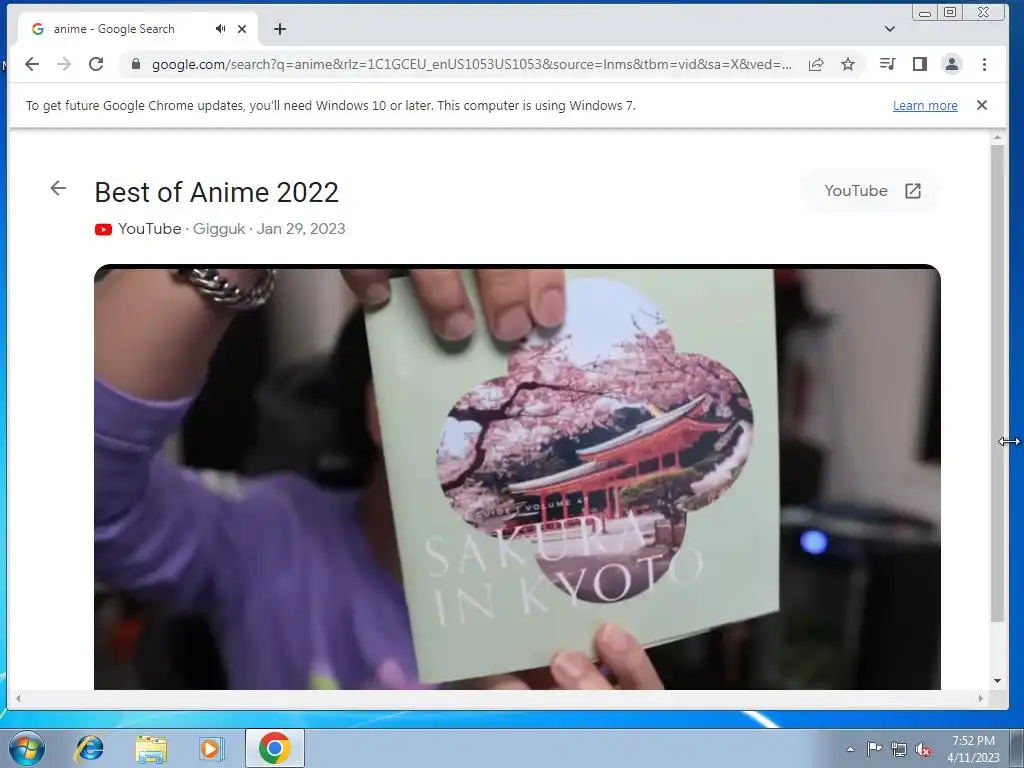Show hidden tray icons arrow

(x=850, y=749)
